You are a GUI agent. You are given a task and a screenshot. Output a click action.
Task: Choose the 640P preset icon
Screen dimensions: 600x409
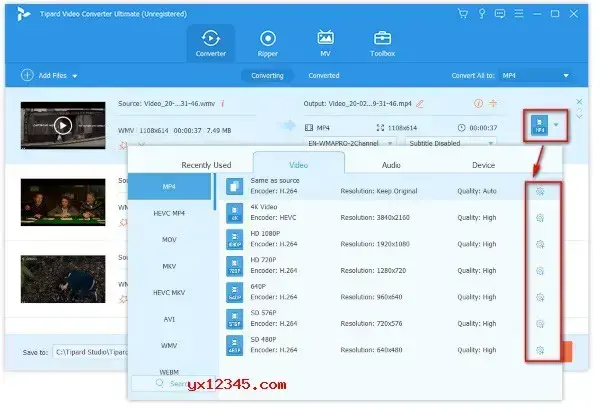(234, 292)
